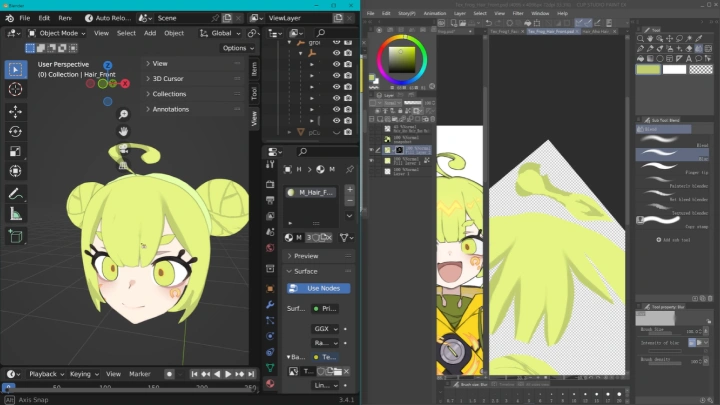Open the Filter menu in Clip Studio

[518, 13]
